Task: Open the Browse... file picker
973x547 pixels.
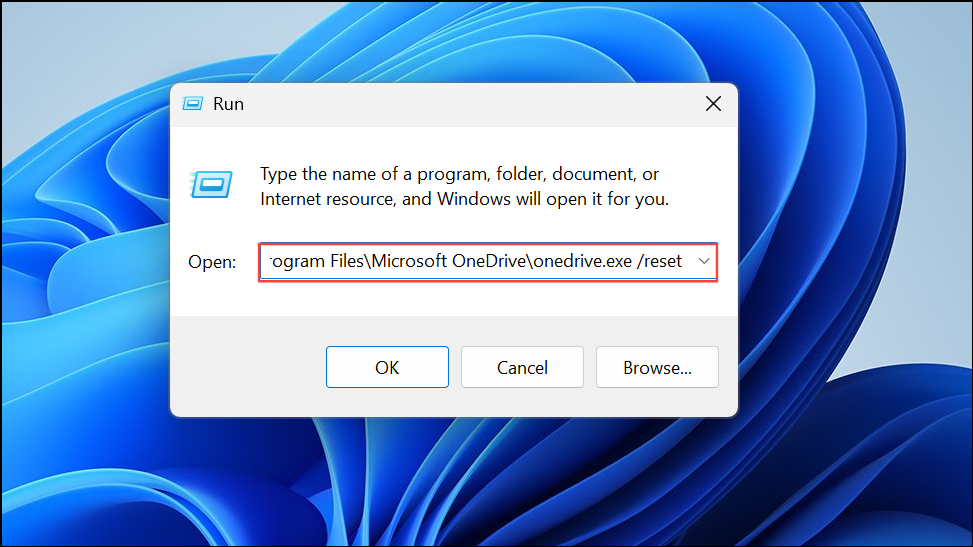Action: (657, 368)
